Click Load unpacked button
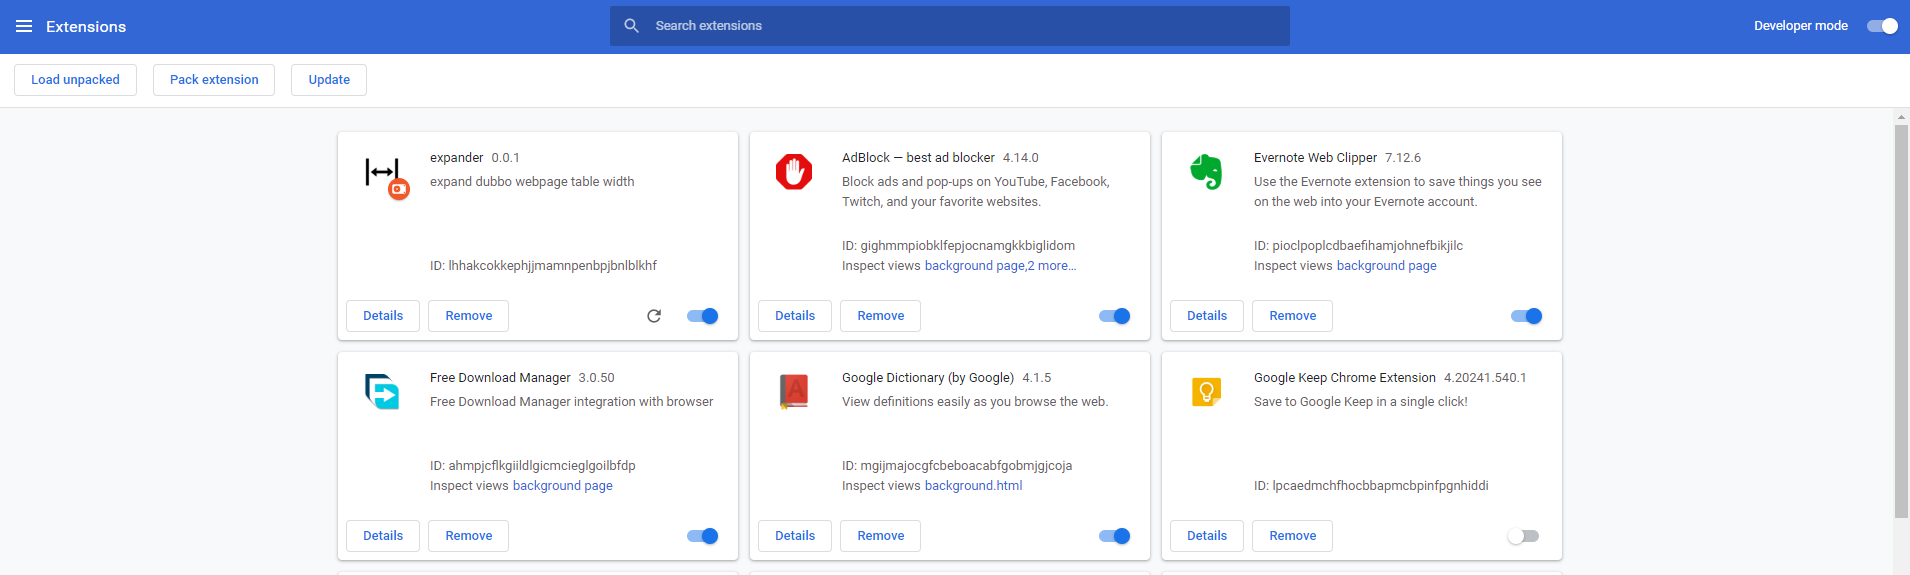The height and width of the screenshot is (575, 1910). pos(75,80)
